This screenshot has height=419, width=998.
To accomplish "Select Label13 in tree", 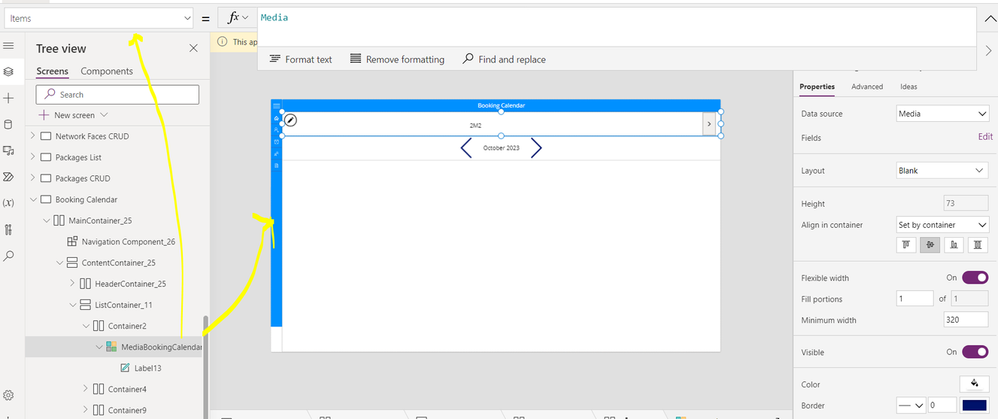I will [x=148, y=368].
